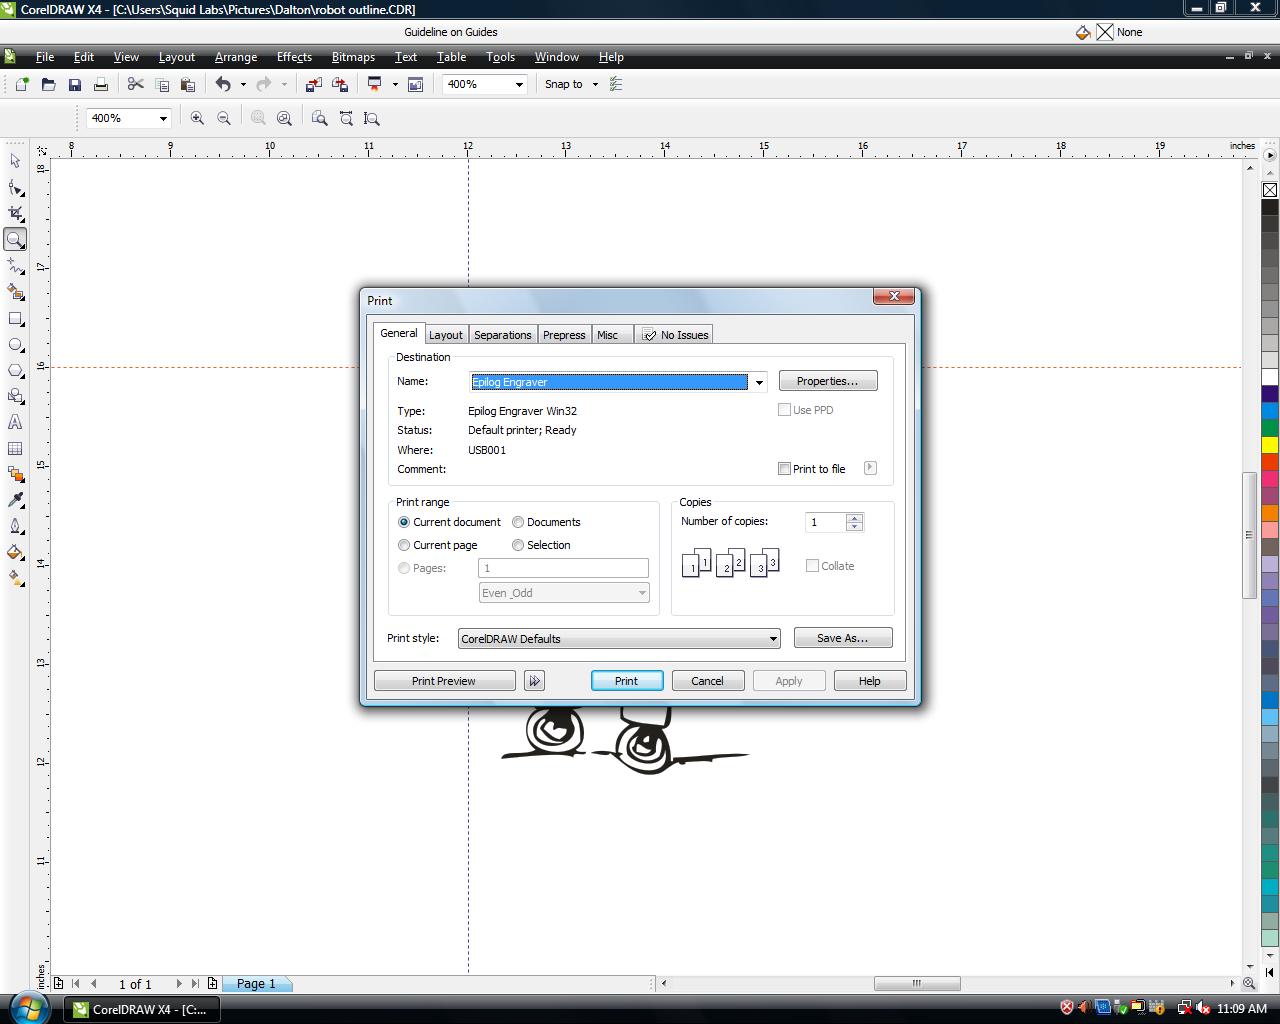Switch to the Layout tab in Print dialog
The image size is (1280, 1024).
[446, 335]
